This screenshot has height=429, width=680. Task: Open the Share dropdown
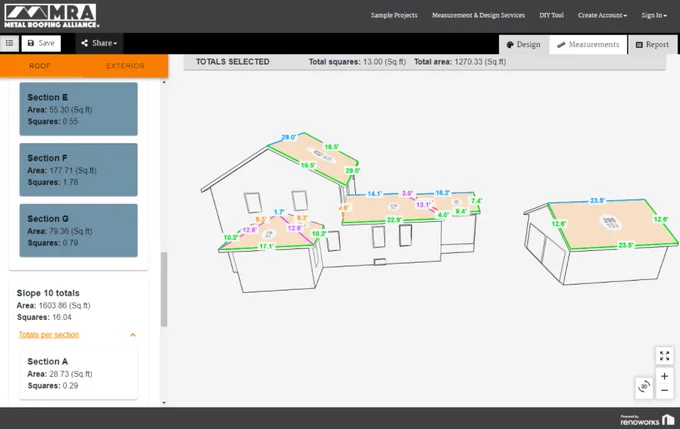99,43
